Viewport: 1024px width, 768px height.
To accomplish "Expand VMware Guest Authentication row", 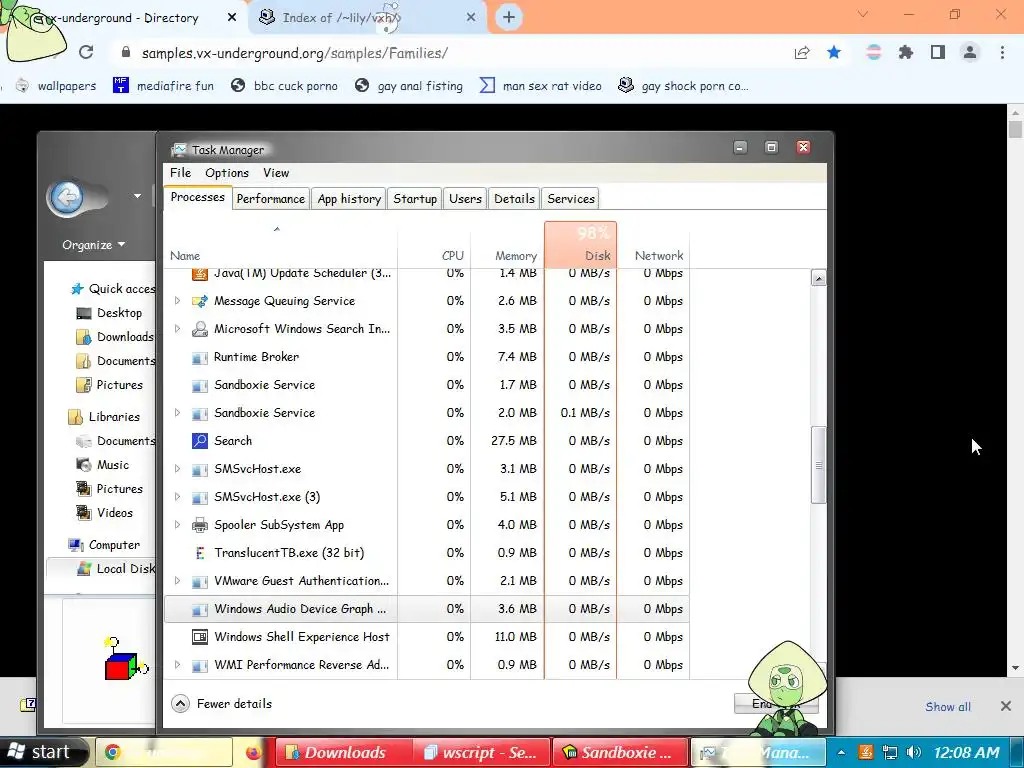I will [x=177, y=581].
